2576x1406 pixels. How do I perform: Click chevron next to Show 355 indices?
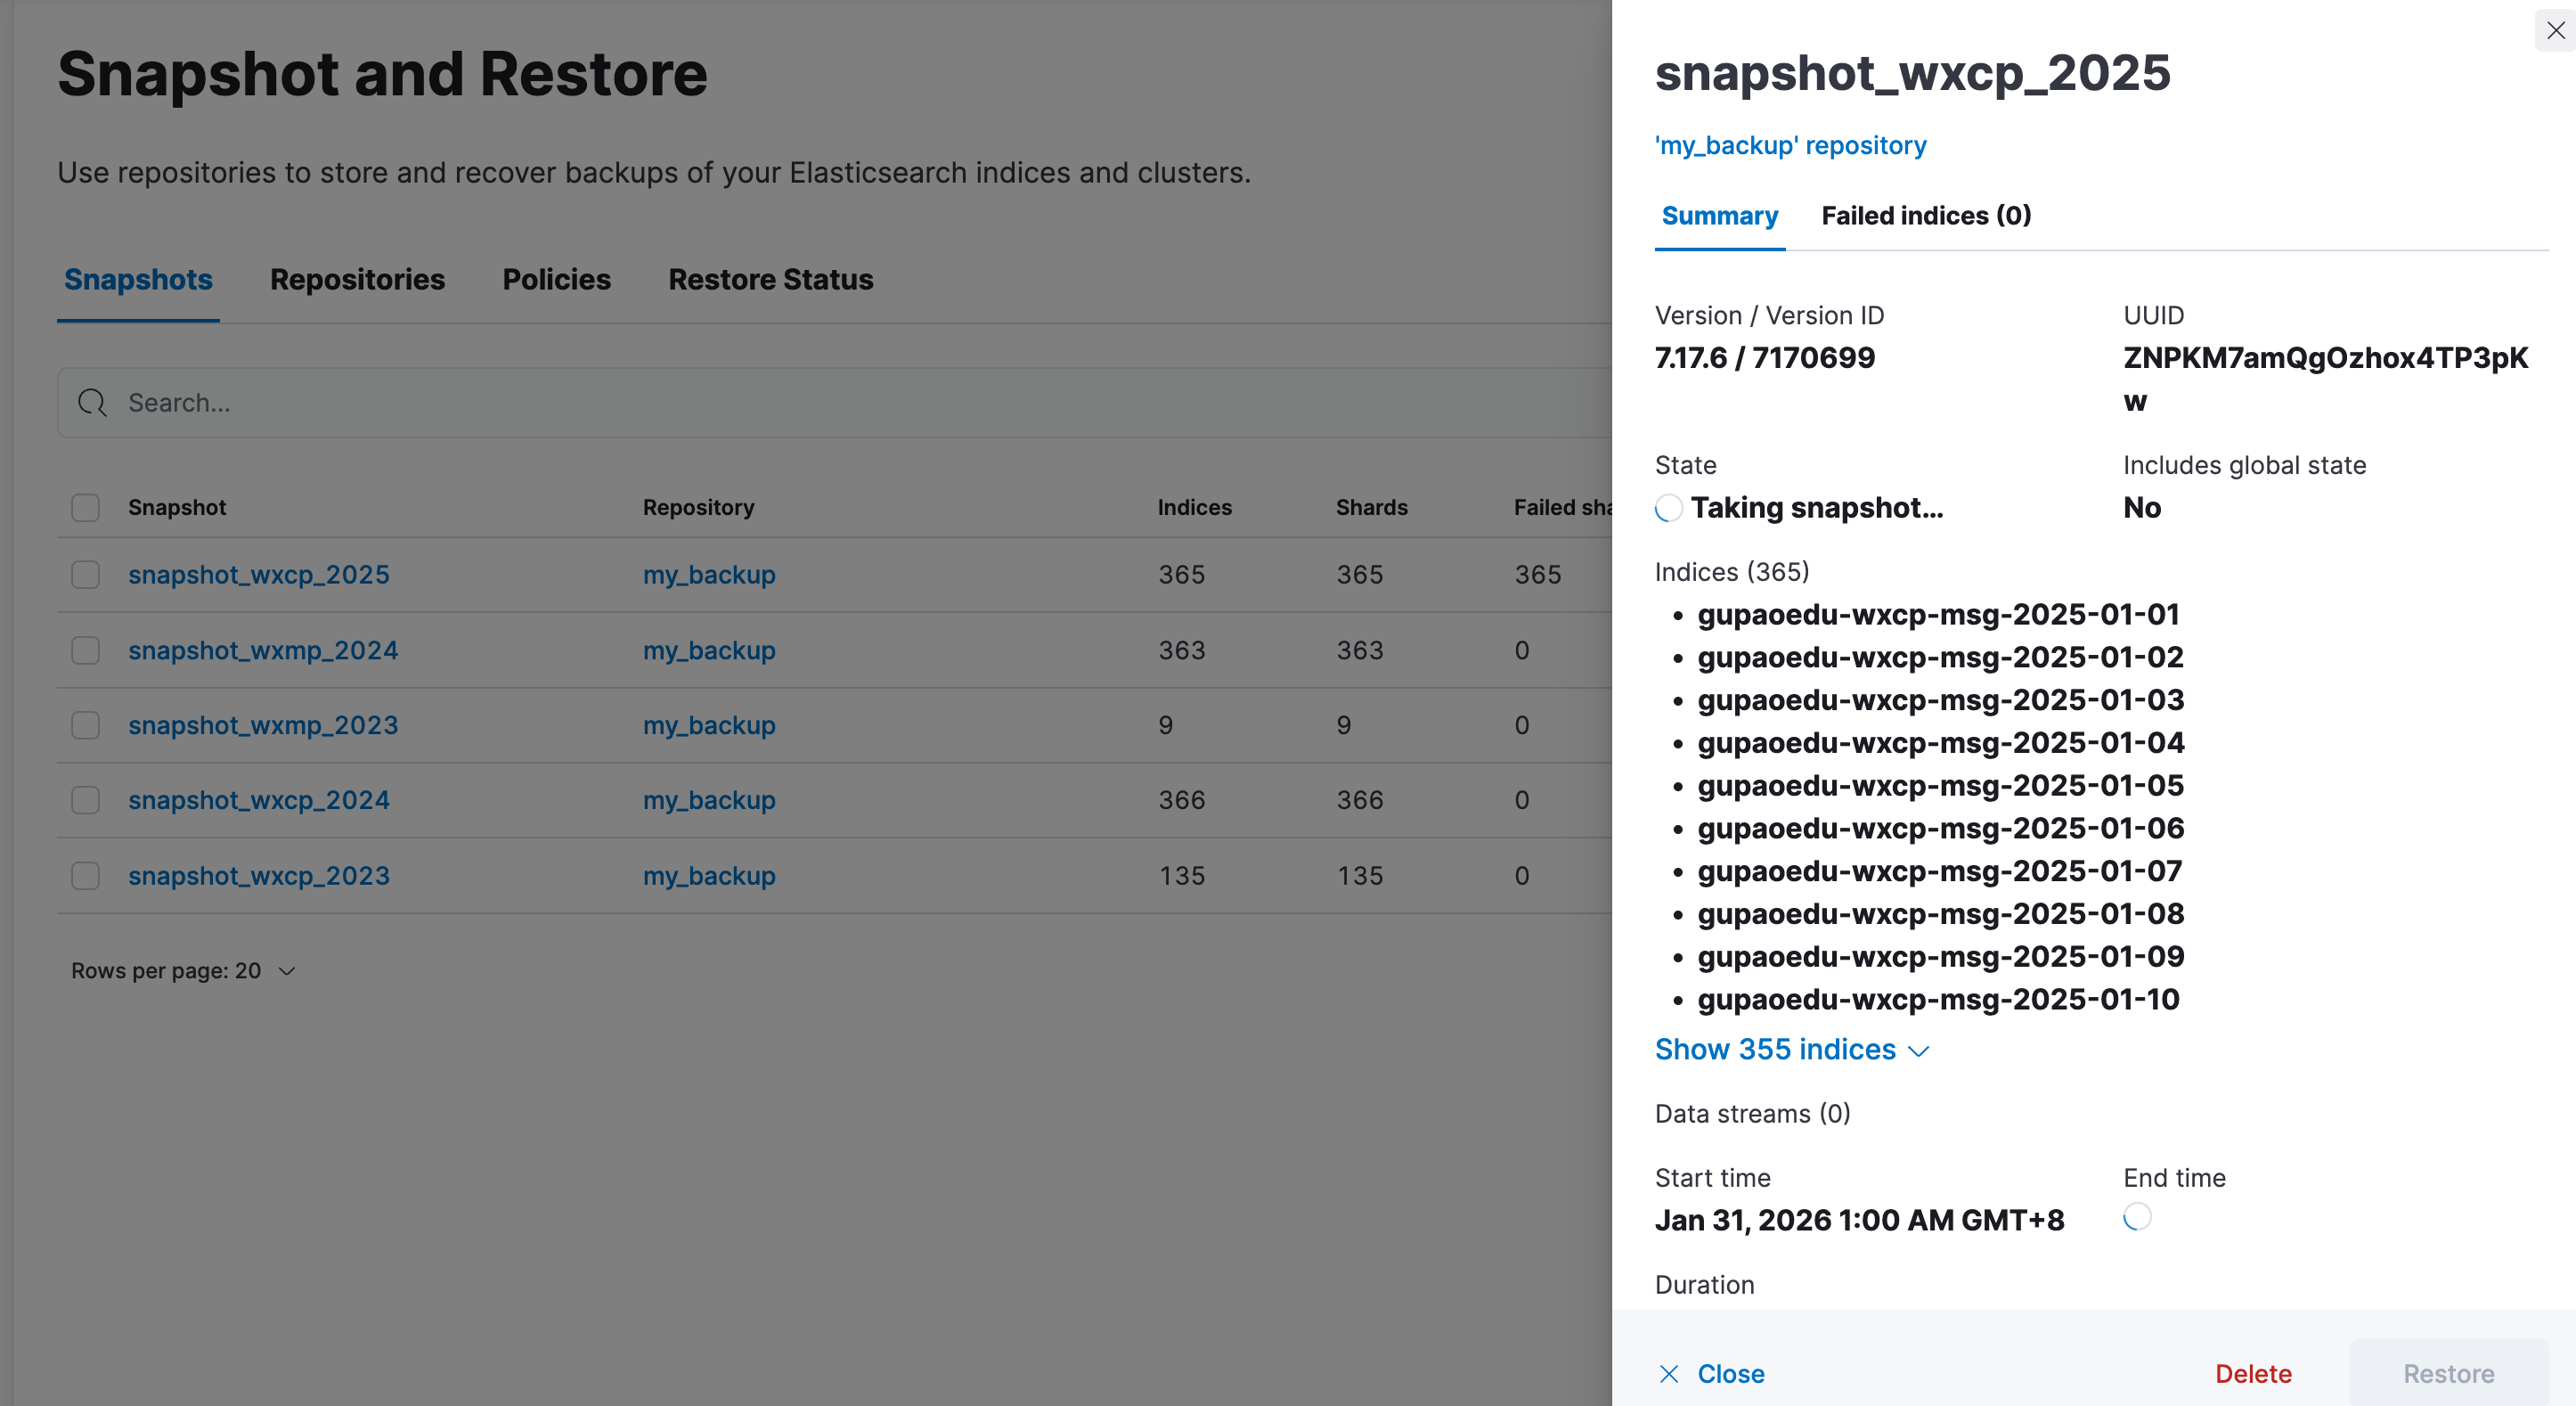click(1918, 1051)
